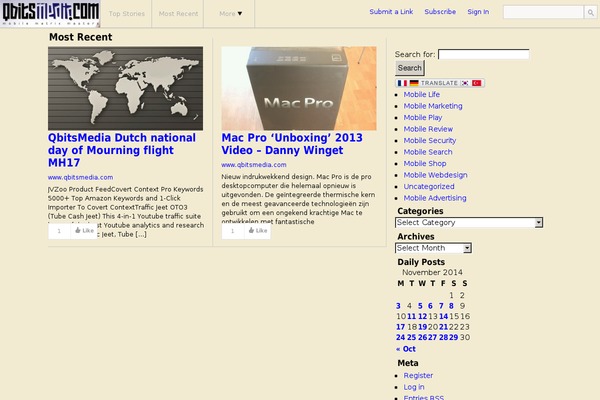Like the MH17 Mourning flight post
Viewport: 600px width, 400px height.
[84, 231]
